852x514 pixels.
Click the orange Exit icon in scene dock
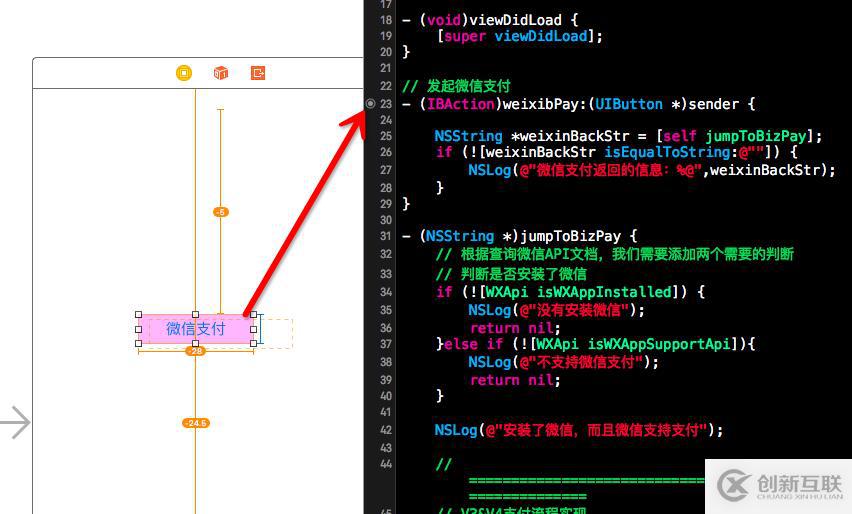pos(258,73)
